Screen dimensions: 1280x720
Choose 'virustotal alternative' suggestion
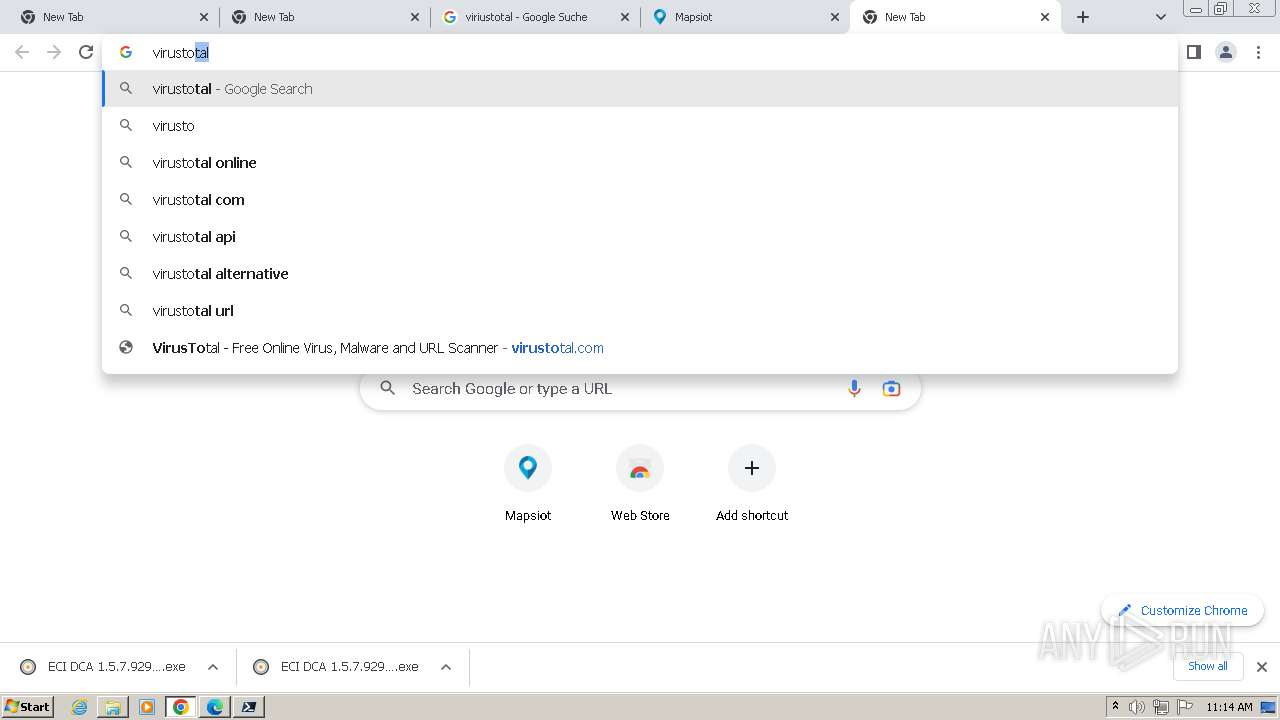[x=640, y=274]
